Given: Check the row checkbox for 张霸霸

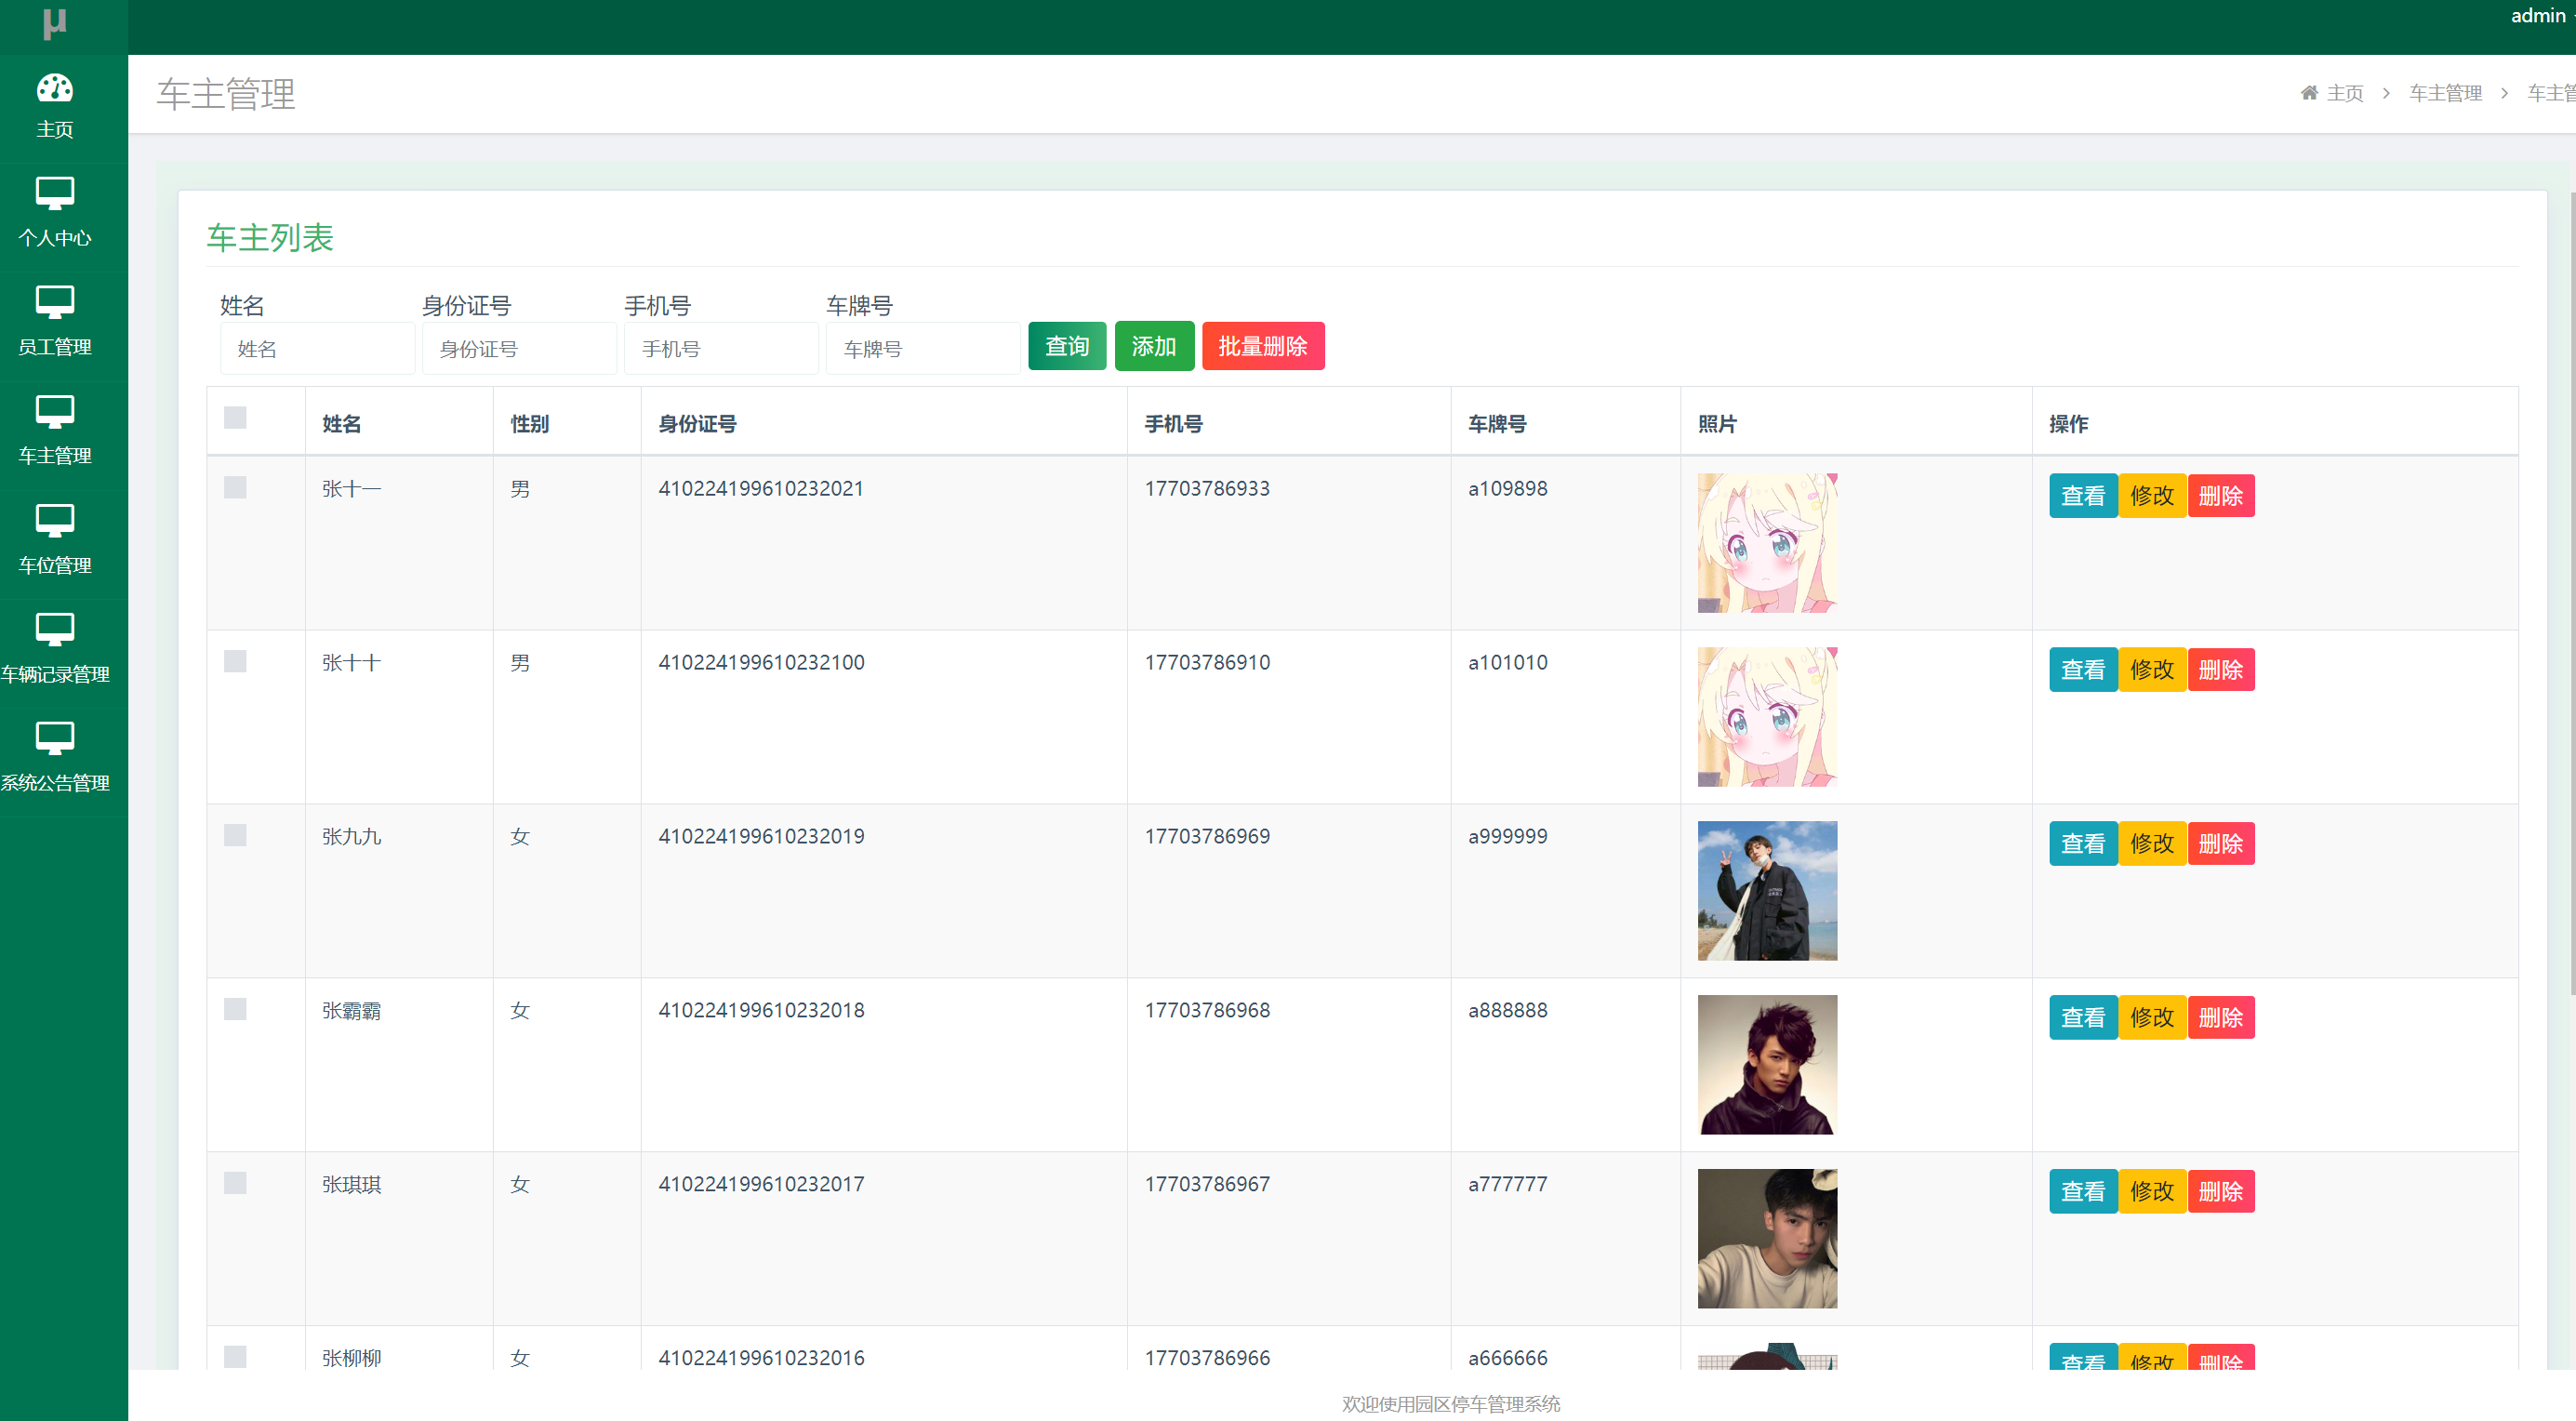Looking at the screenshot, I should (x=235, y=1009).
